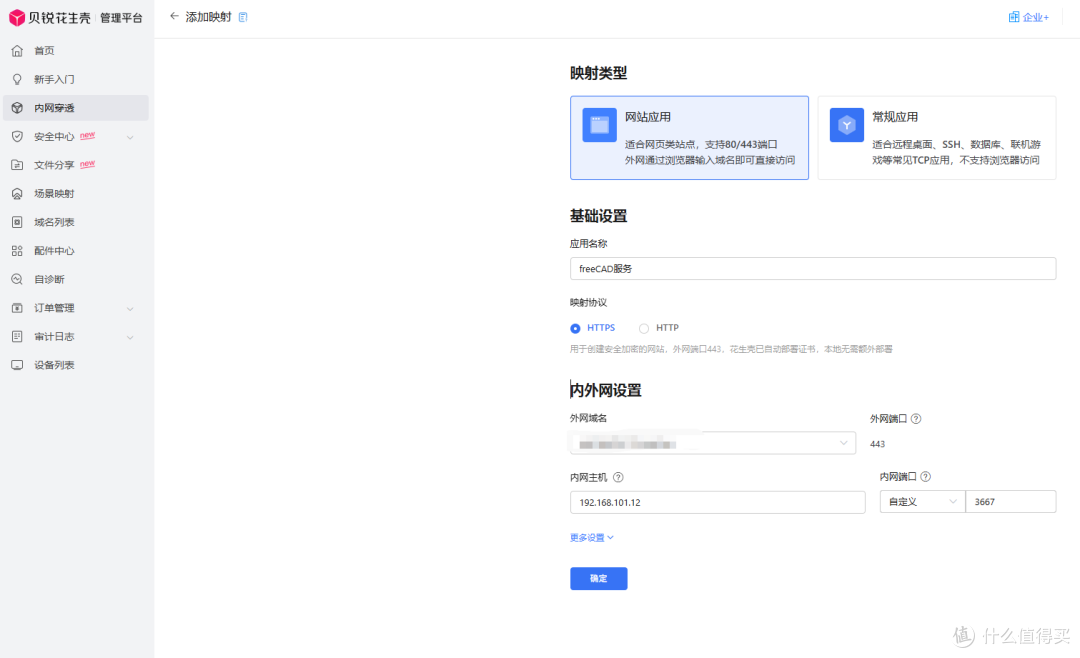Select the HTTP protocol radio button
This screenshot has height=658, width=1080.
coord(644,329)
